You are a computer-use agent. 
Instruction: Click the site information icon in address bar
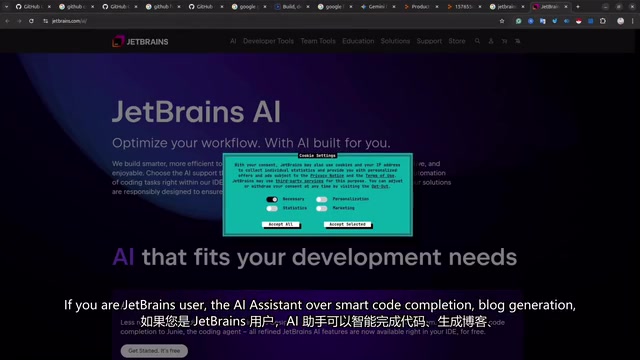click(45, 21)
